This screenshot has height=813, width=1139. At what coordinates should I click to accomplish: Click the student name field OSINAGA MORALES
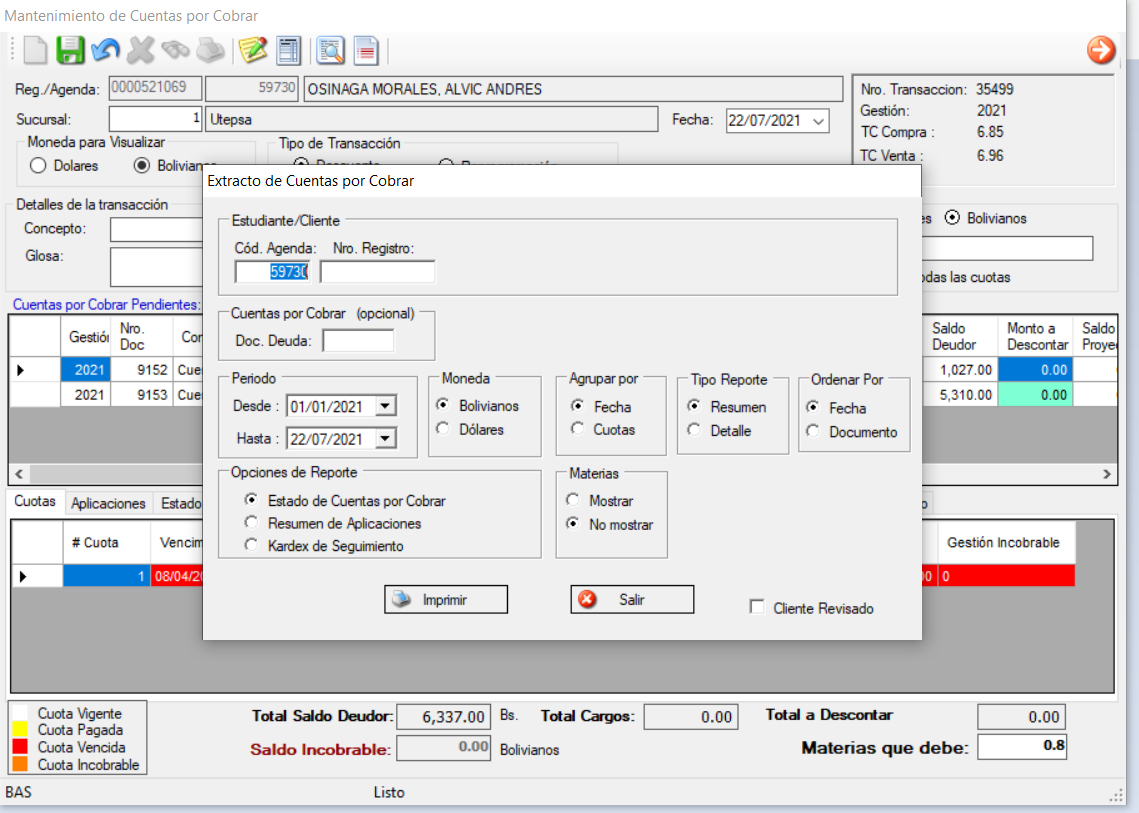click(x=573, y=89)
